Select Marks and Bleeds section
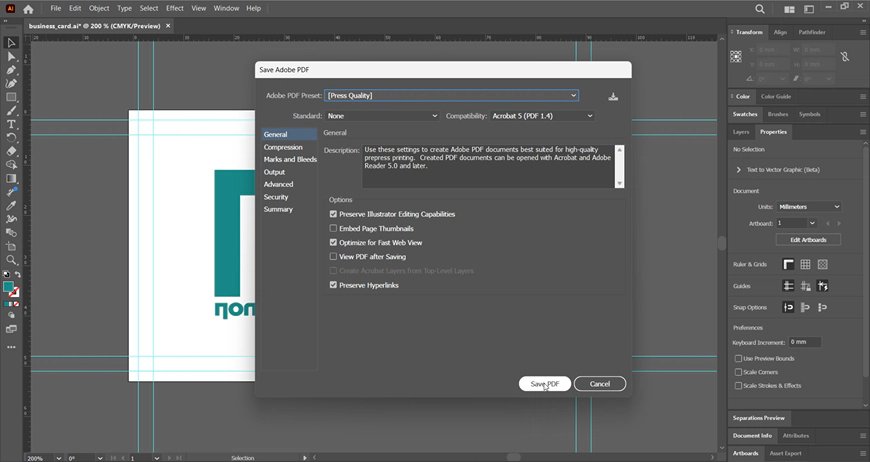Viewport: 870px width, 462px height. coord(290,159)
